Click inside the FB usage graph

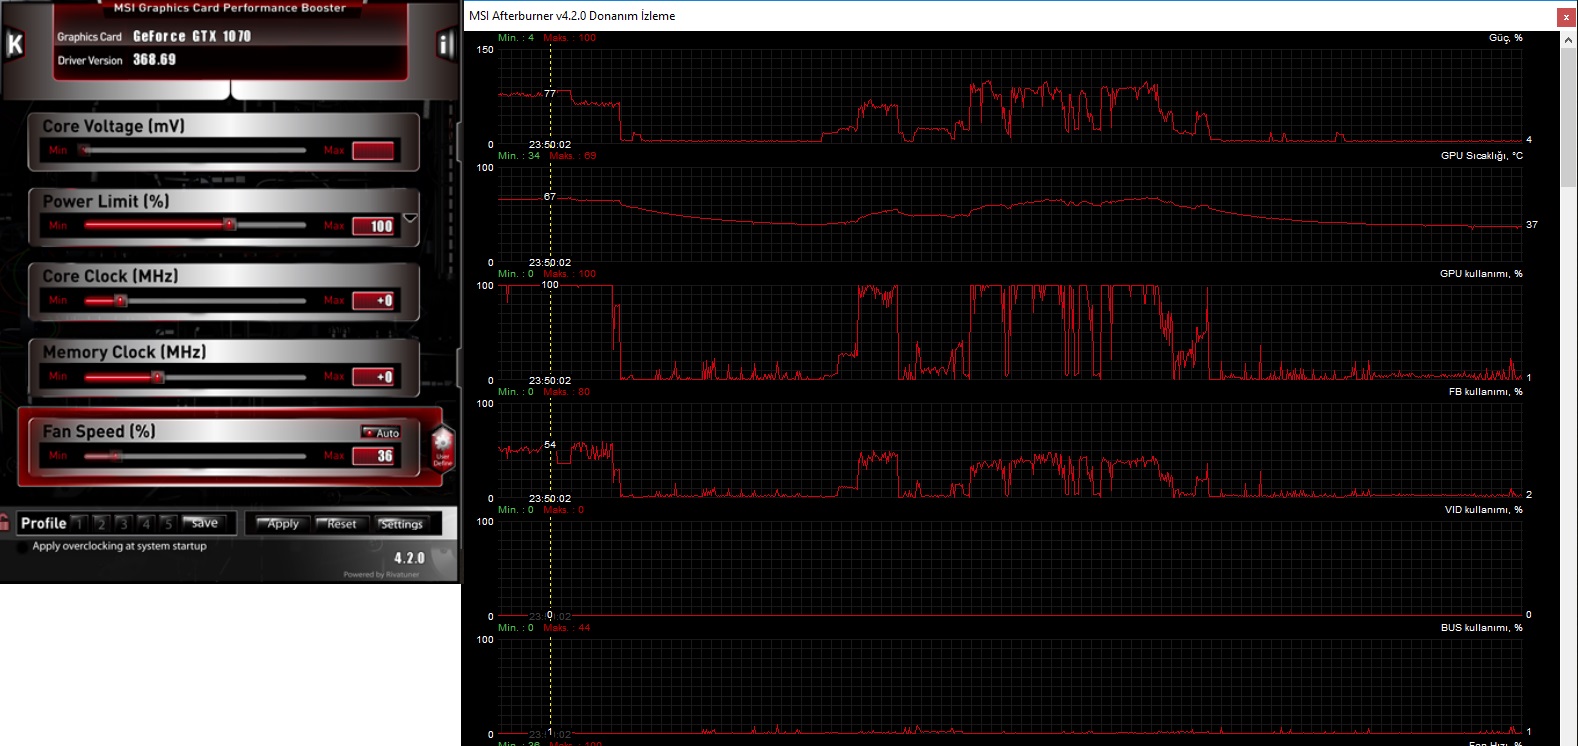[x=1010, y=451]
